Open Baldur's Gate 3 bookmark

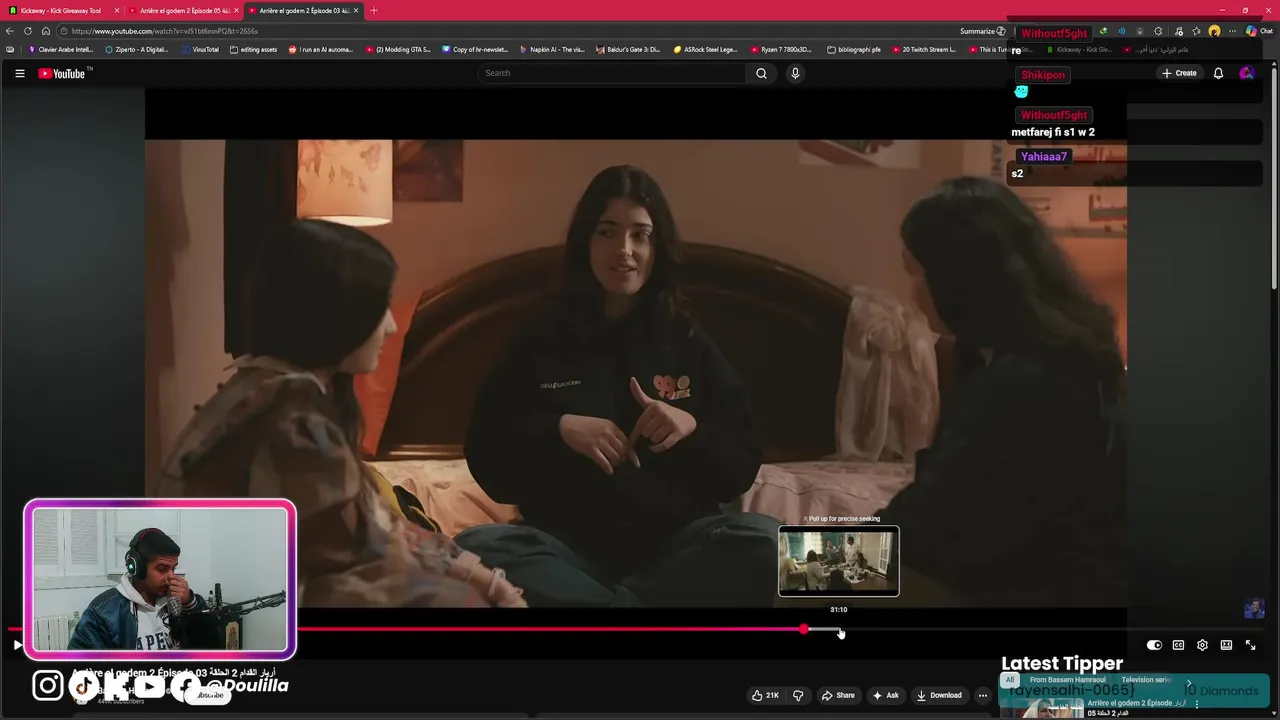tap(628, 49)
